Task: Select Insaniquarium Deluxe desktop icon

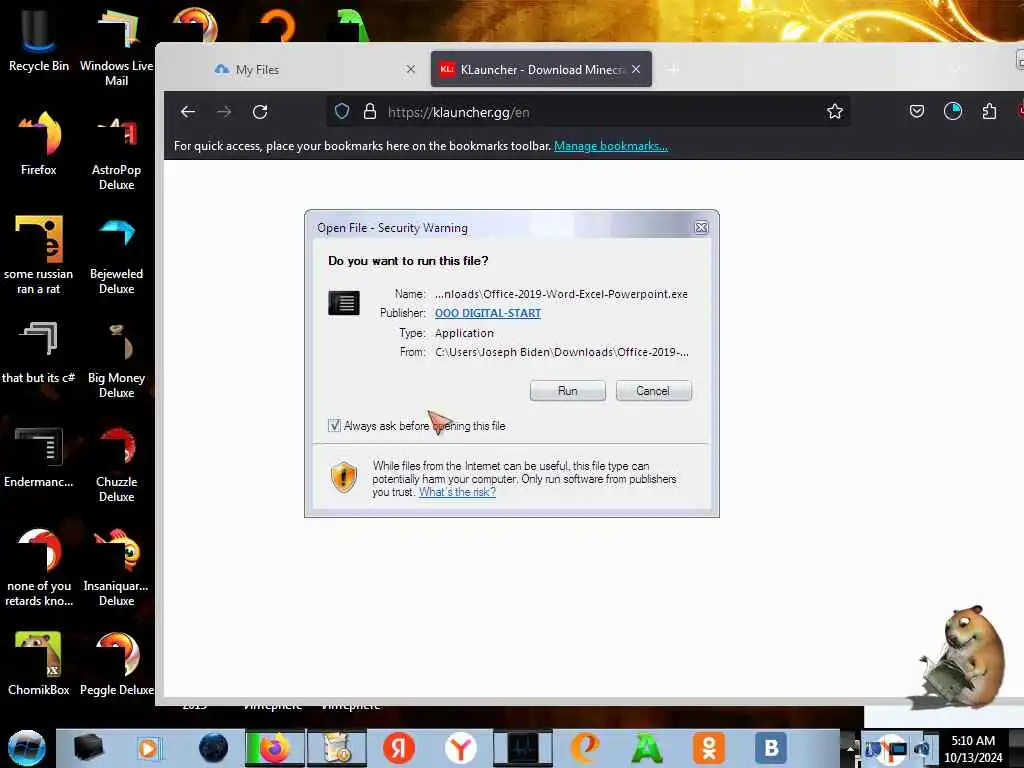Action: [116, 567]
